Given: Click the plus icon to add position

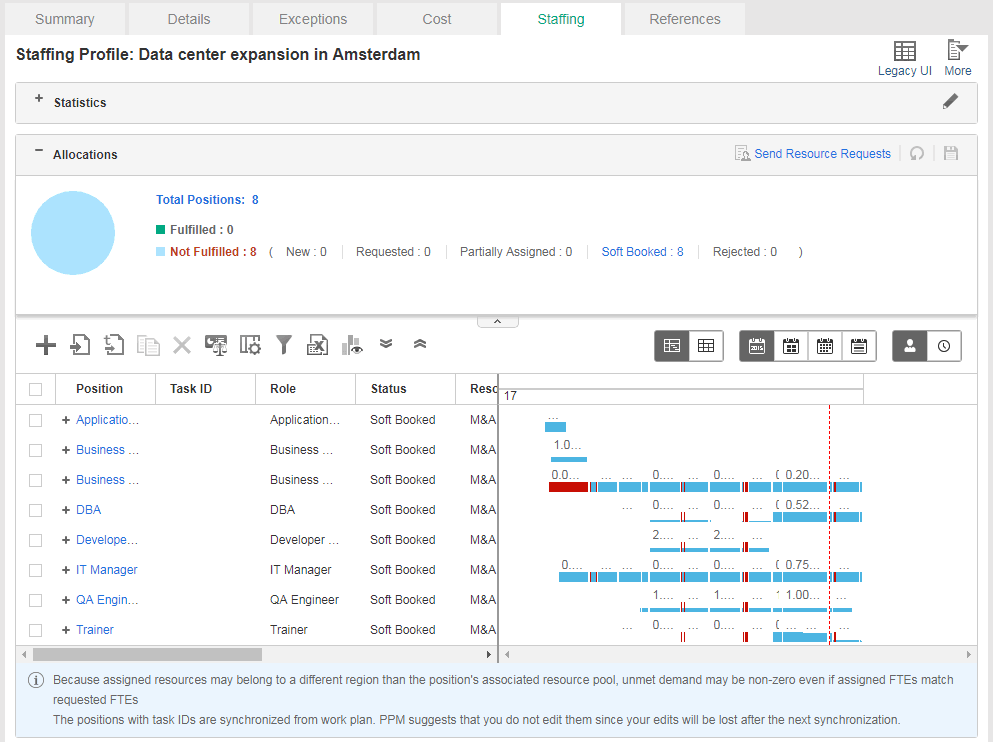Looking at the screenshot, I should pos(46,345).
